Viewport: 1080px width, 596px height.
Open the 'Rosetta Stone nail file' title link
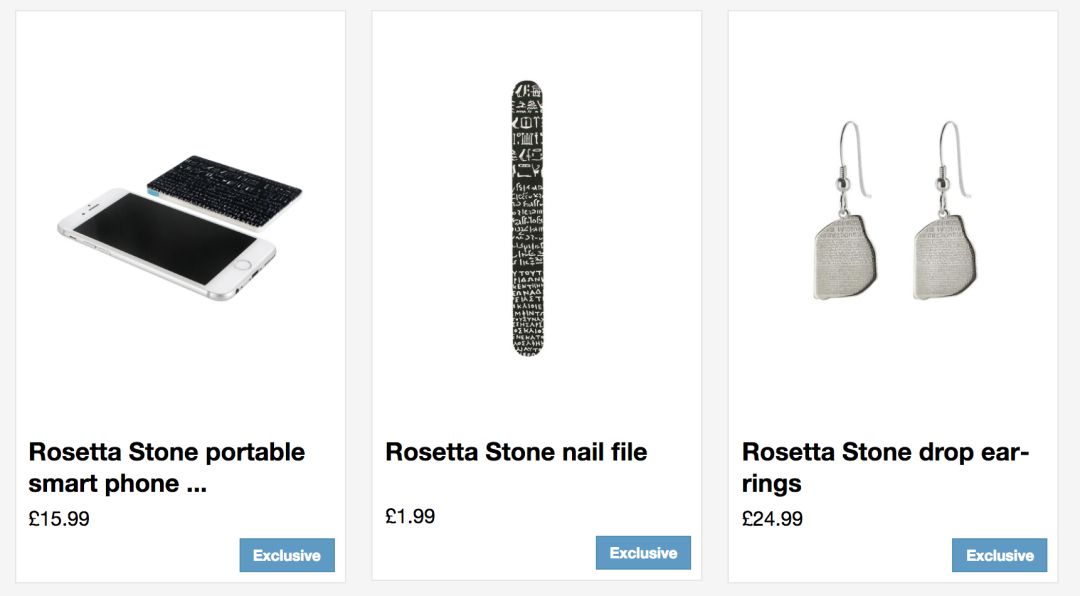(516, 452)
